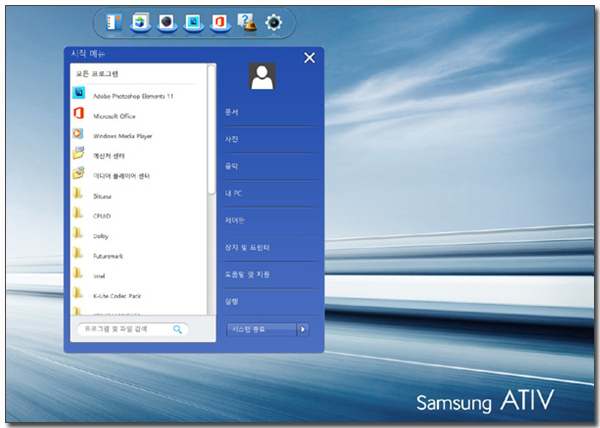Open 제어판 (Control Panel) menu entry
The width and height of the screenshot is (600, 428).
point(269,221)
